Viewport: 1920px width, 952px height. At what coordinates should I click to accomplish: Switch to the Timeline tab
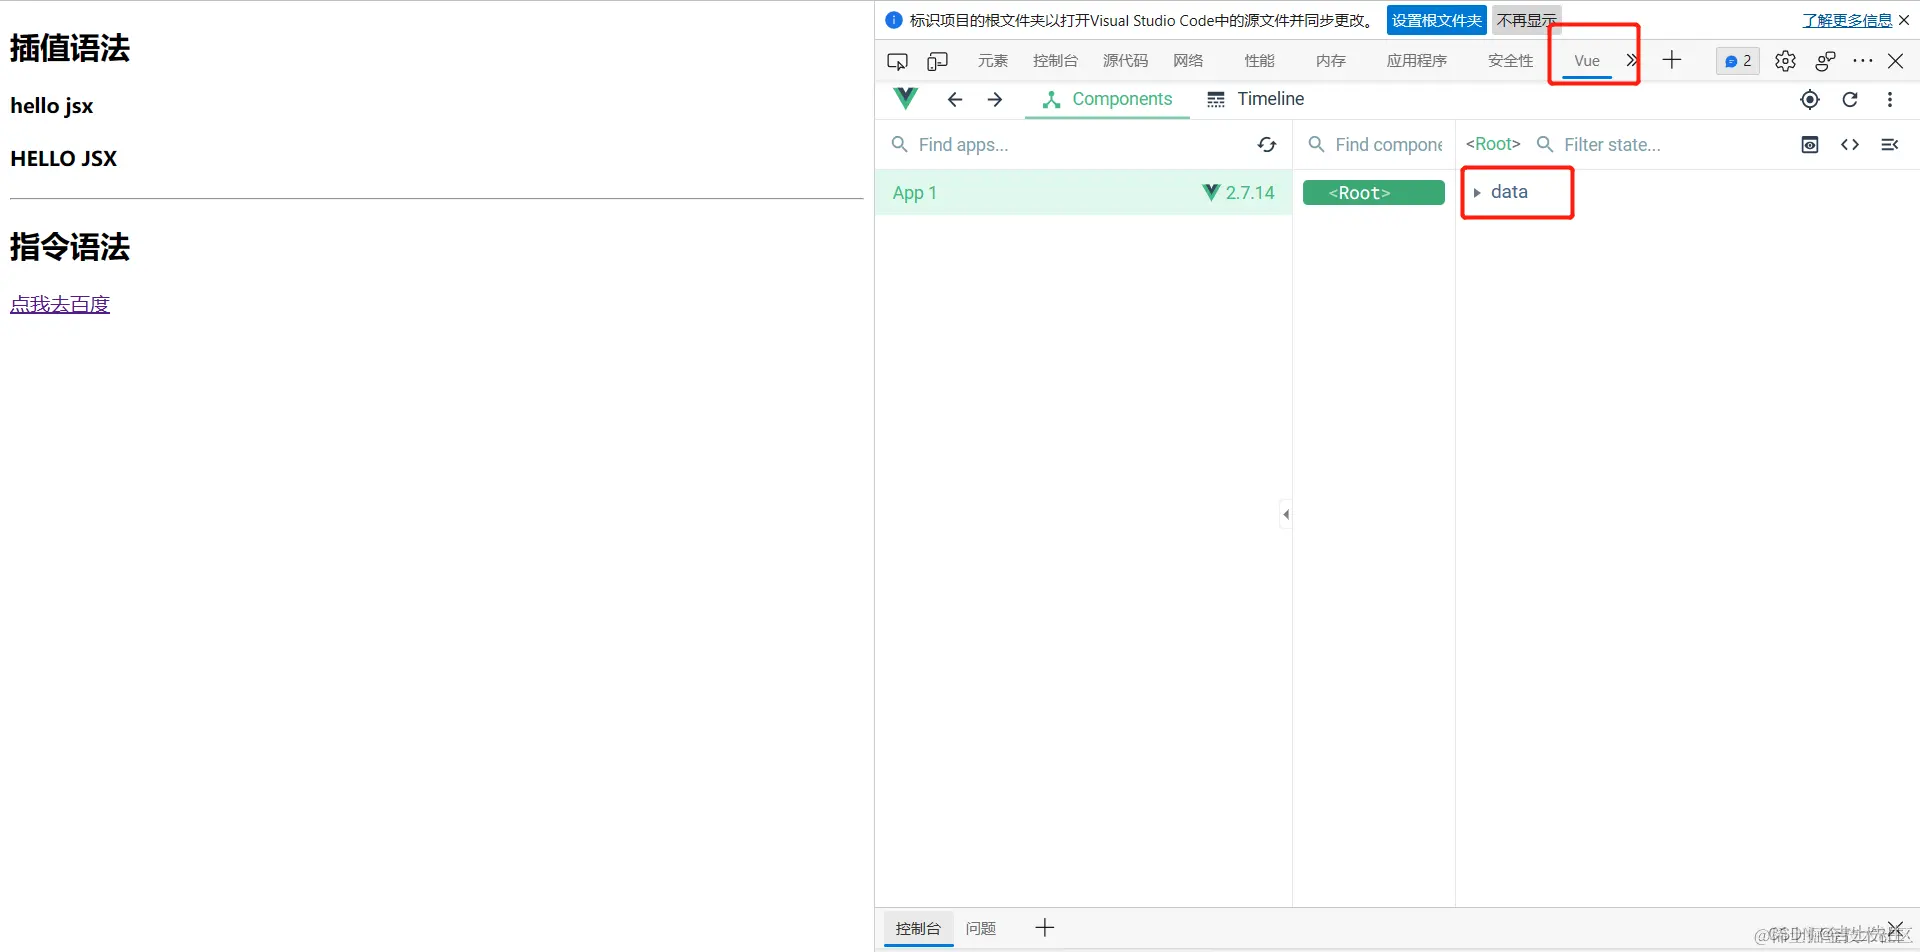[1255, 99]
